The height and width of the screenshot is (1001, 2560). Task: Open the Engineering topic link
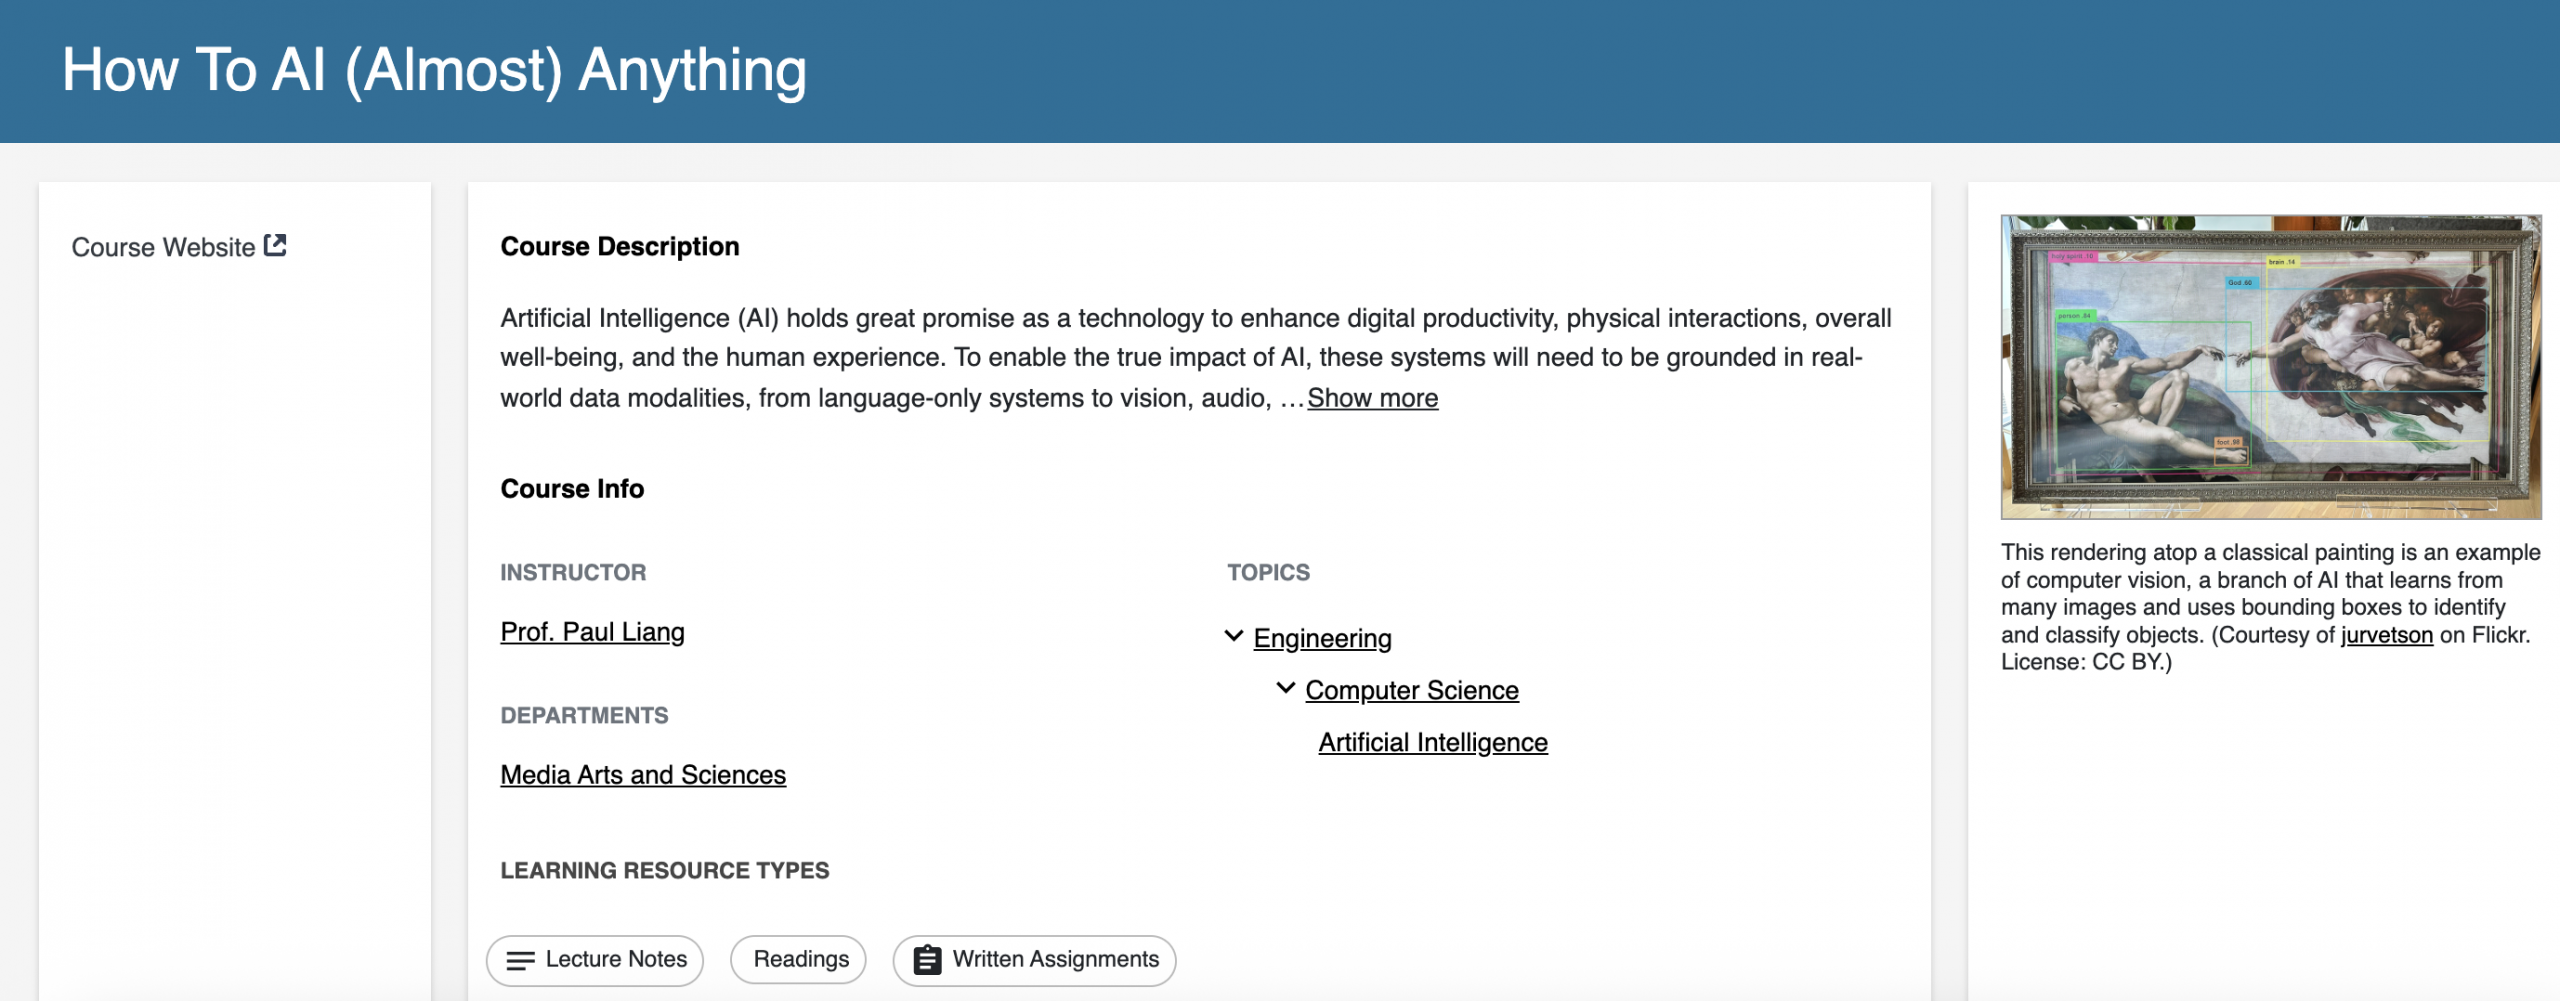point(1322,638)
